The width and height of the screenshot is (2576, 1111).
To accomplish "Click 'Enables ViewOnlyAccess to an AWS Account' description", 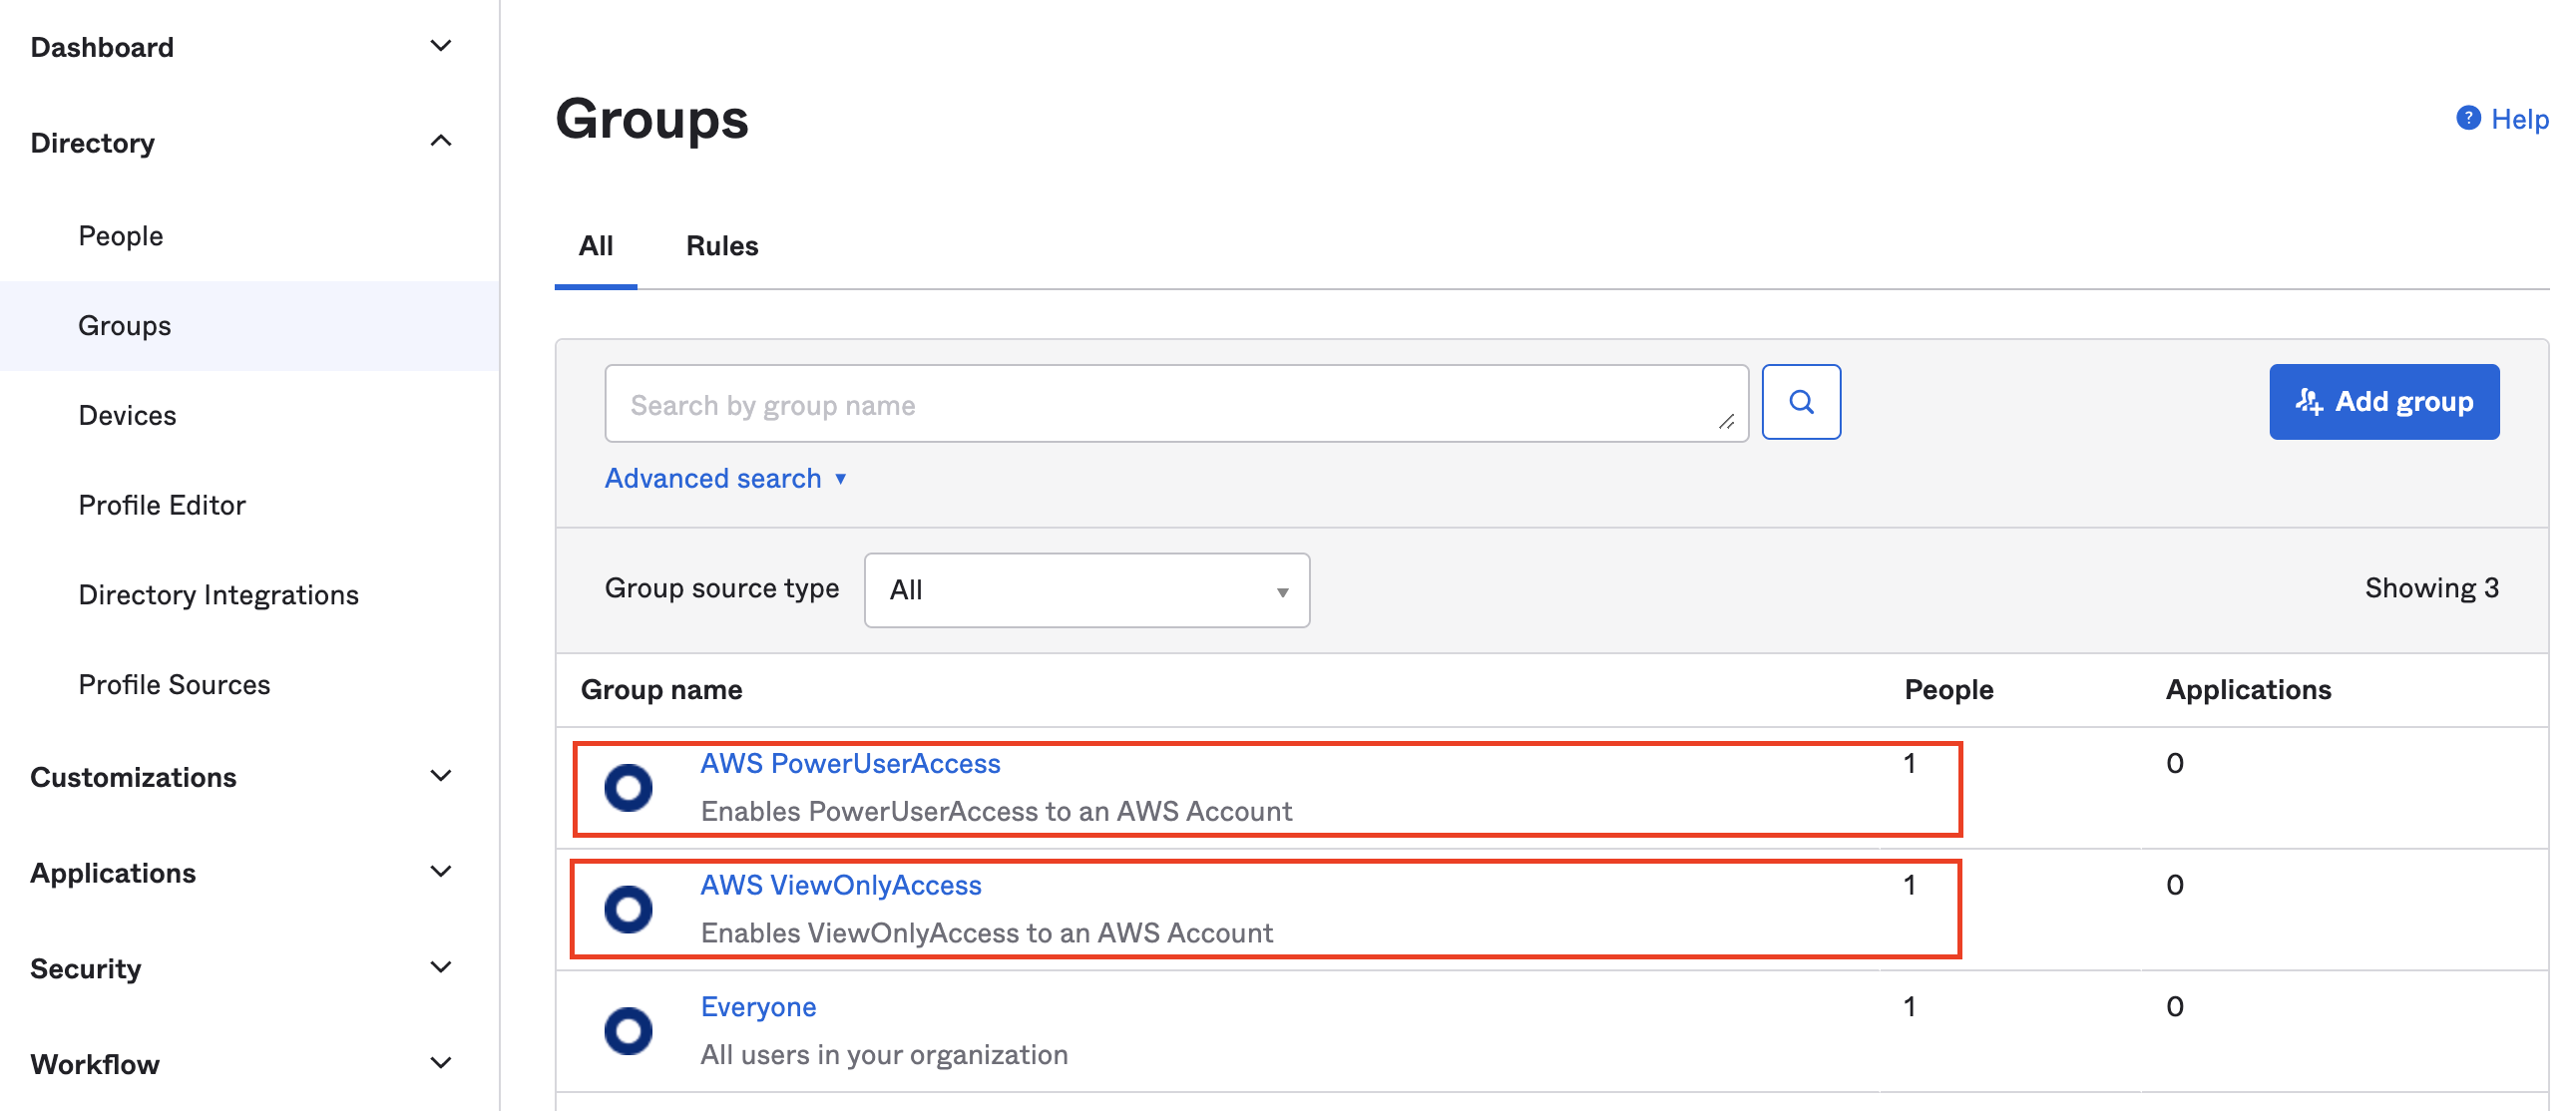I will [987, 934].
